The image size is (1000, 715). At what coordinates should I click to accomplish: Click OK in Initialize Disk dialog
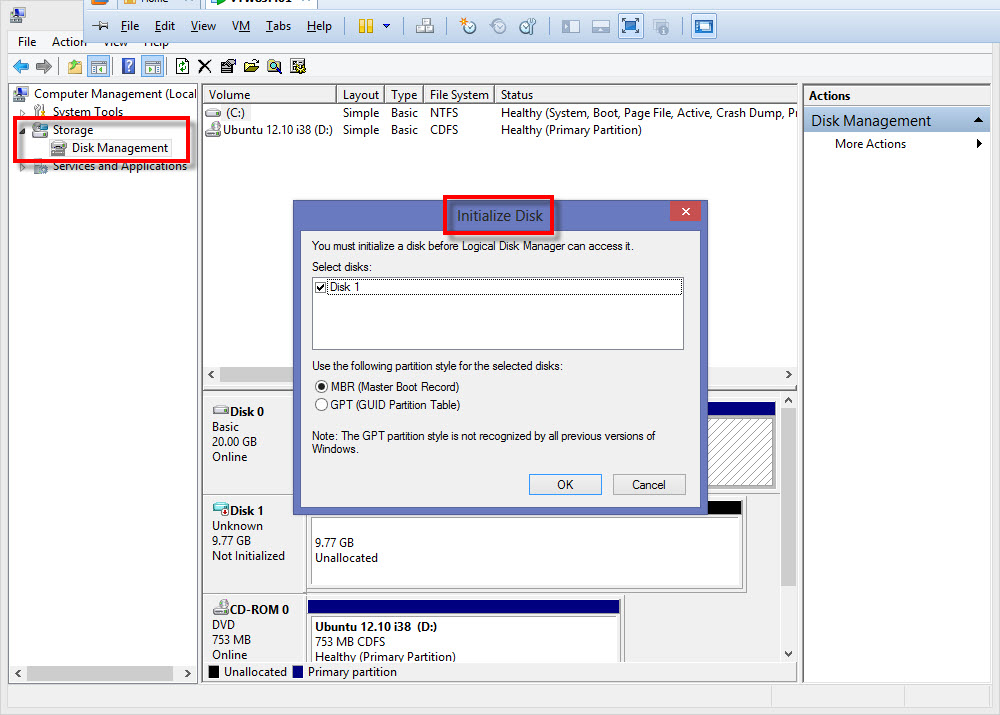click(x=565, y=485)
